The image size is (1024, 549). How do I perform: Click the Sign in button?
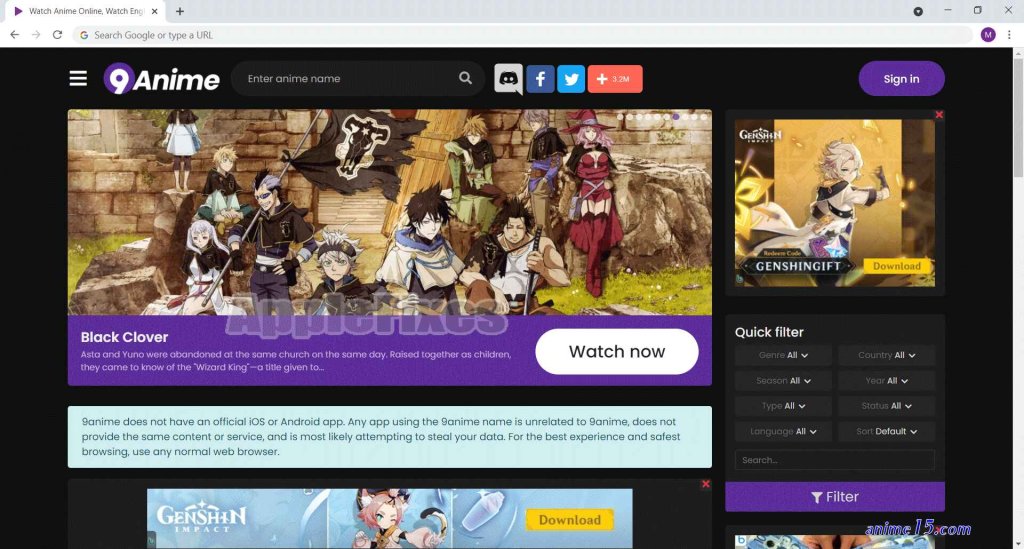[901, 79]
